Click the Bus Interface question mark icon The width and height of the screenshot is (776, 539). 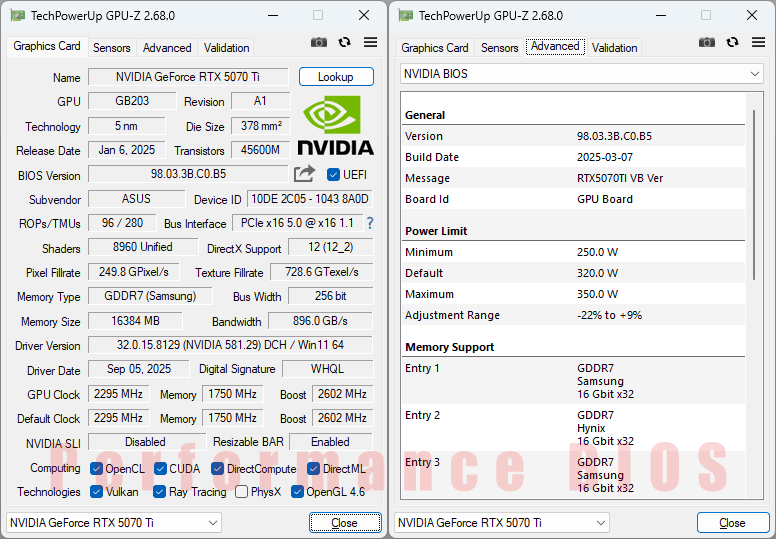pyautogui.click(x=369, y=223)
